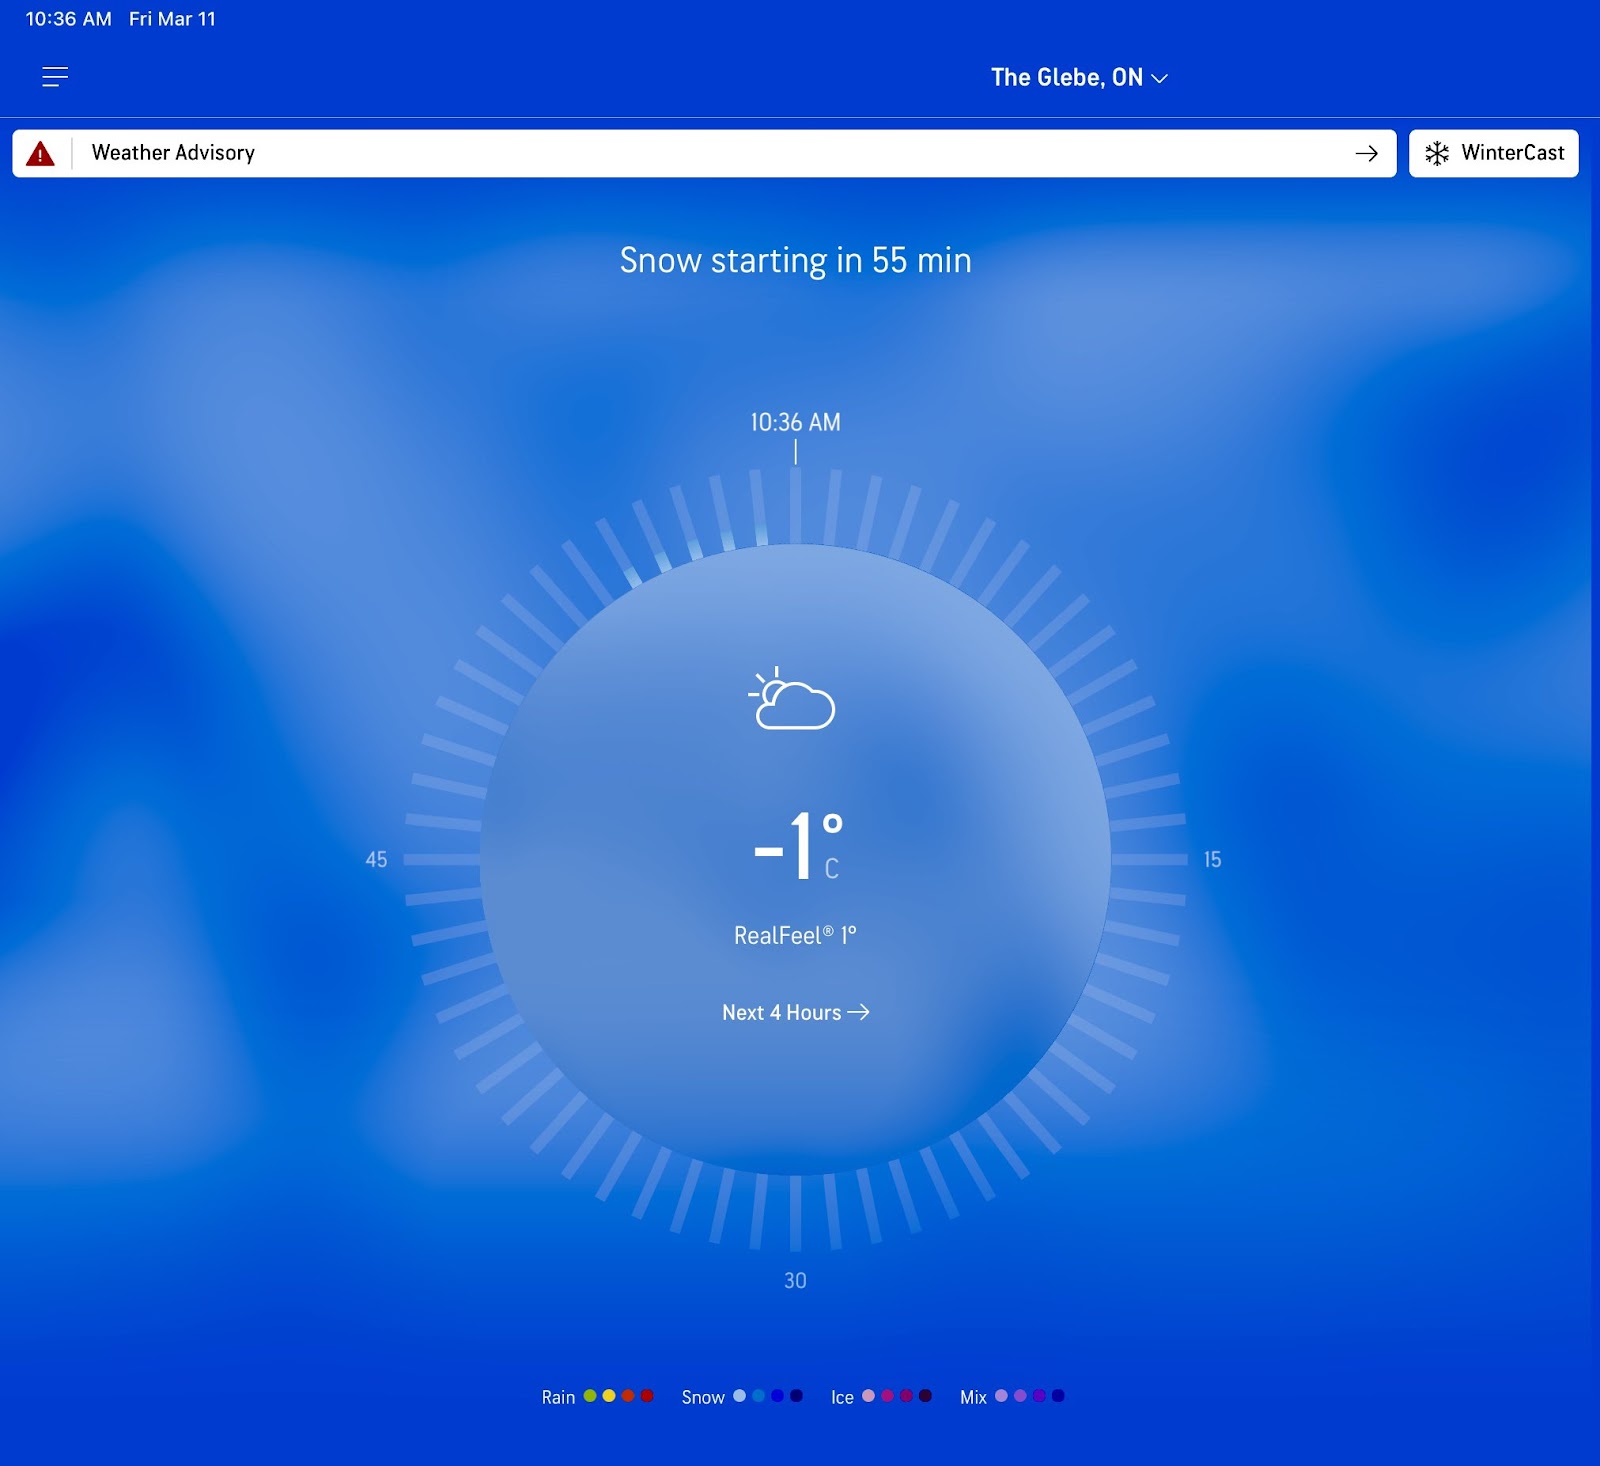Click the Mix legend label
Viewport: 1600px width, 1466px height.
pyautogui.click(x=973, y=1397)
